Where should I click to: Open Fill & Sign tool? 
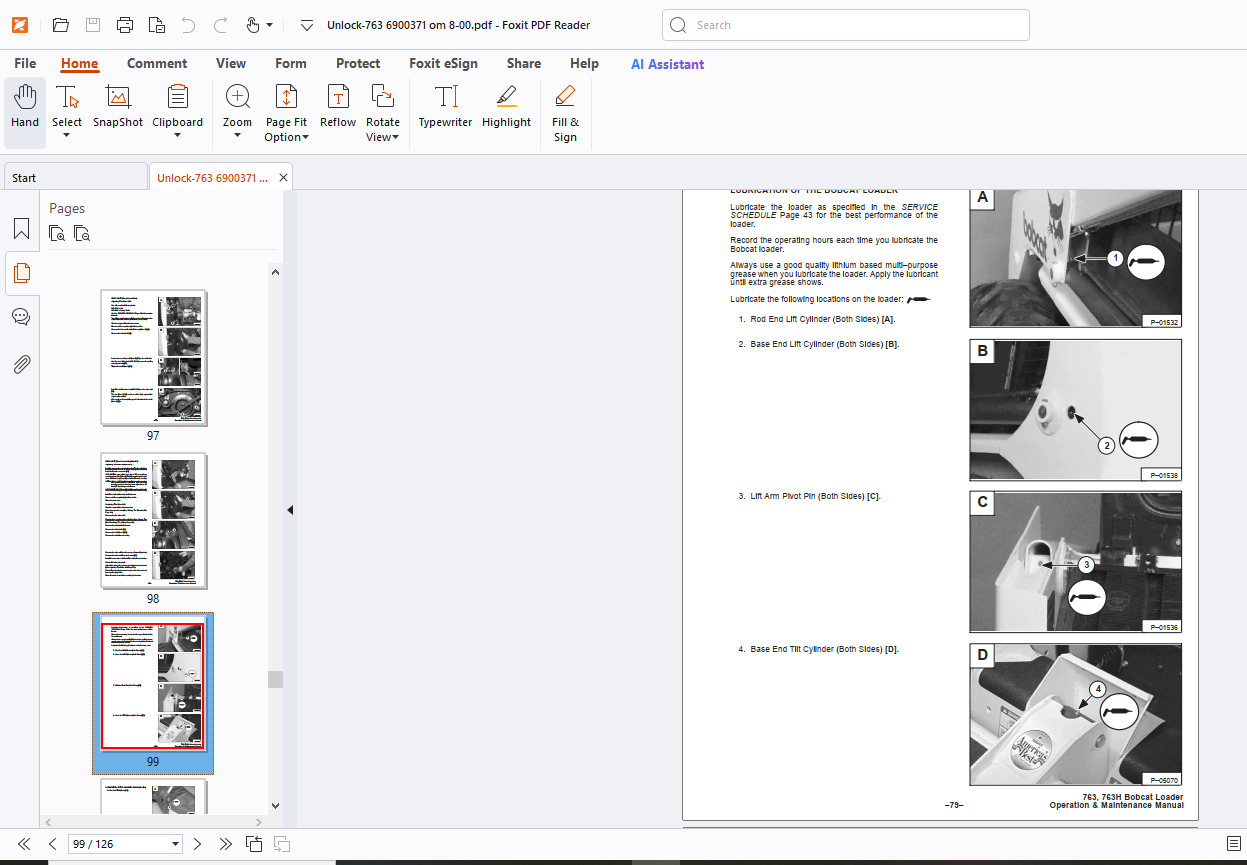(565, 112)
